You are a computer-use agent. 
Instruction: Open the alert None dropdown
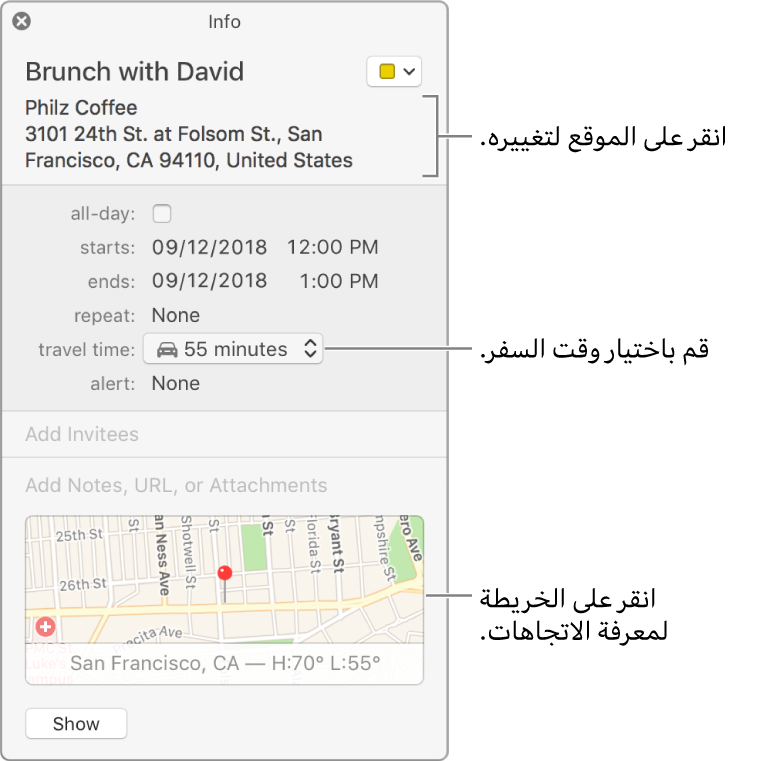pos(176,383)
